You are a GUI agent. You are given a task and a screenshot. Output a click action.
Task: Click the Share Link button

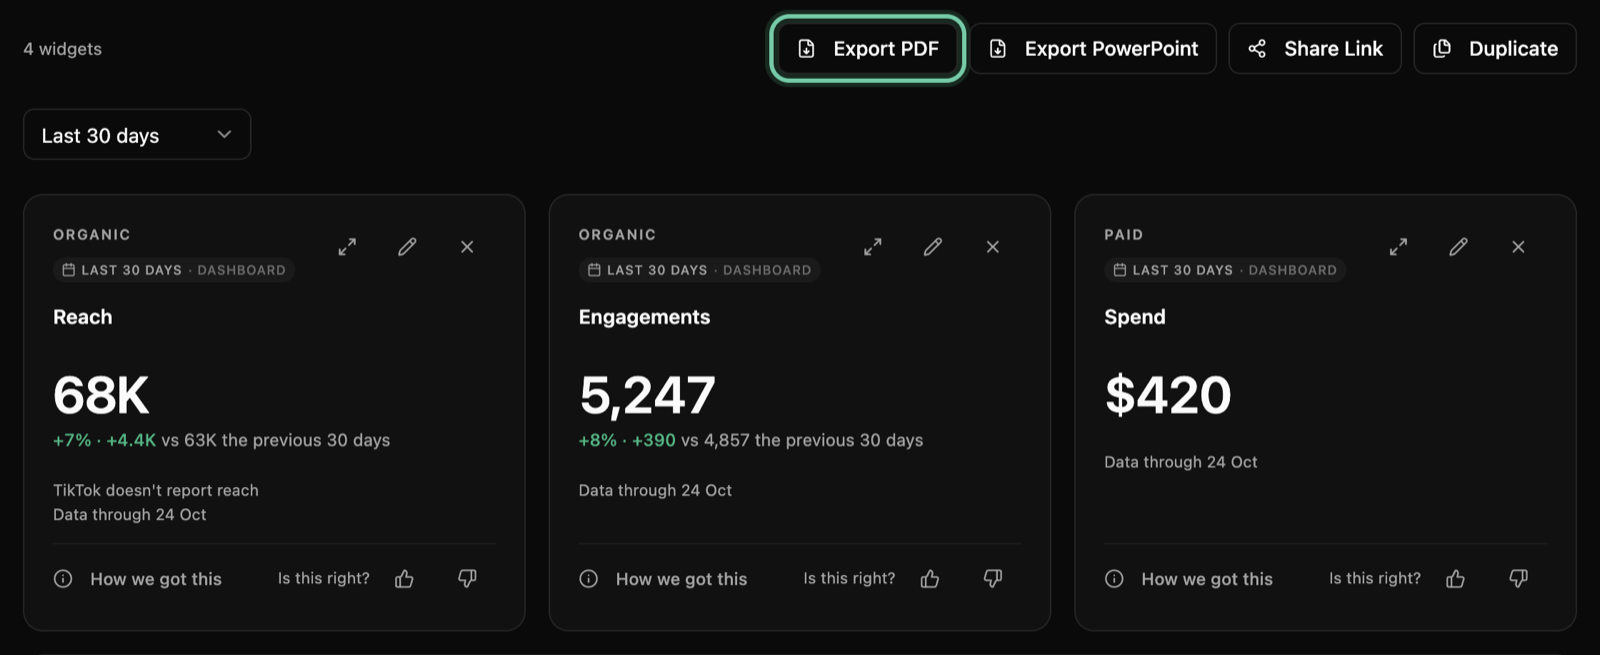(1315, 48)
